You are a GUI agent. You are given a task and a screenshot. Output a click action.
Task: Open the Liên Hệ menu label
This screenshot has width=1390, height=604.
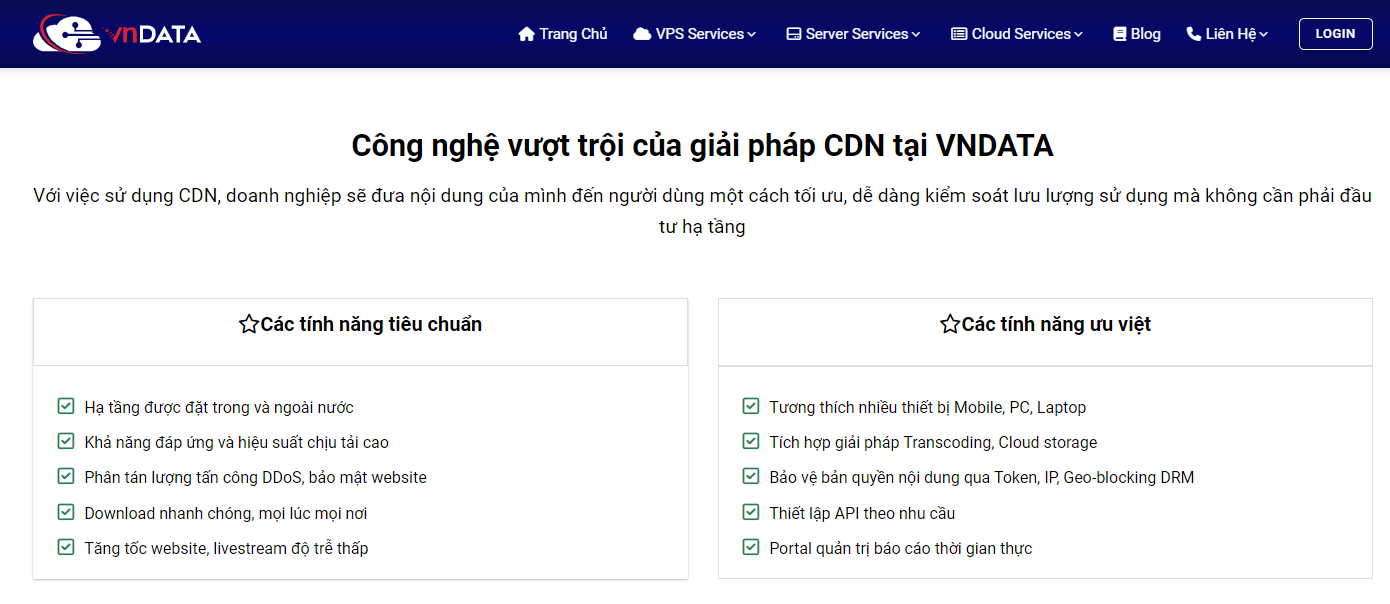(x=1231, y=34)
